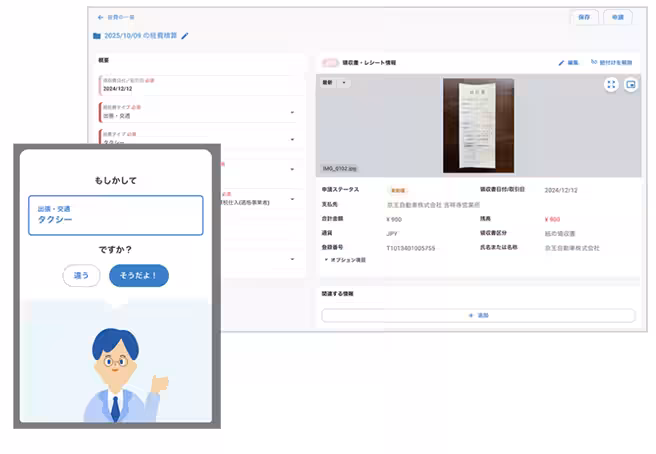656x454 pixels.
Task: Open the 出張・交通 expense type dropdown
Action: (197, 112)
